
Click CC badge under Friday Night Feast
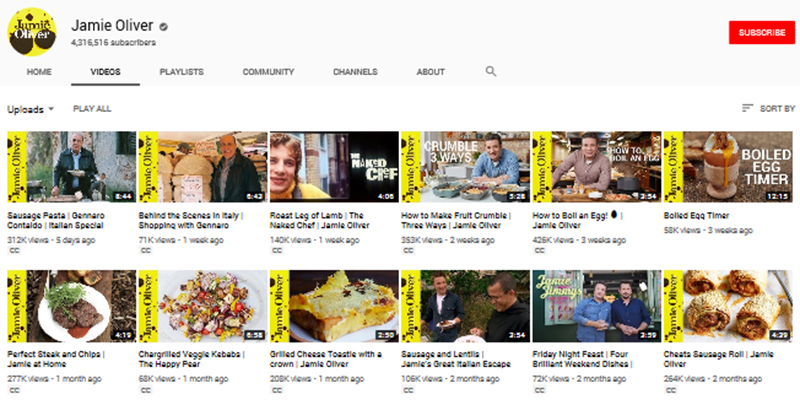point(540,390)
